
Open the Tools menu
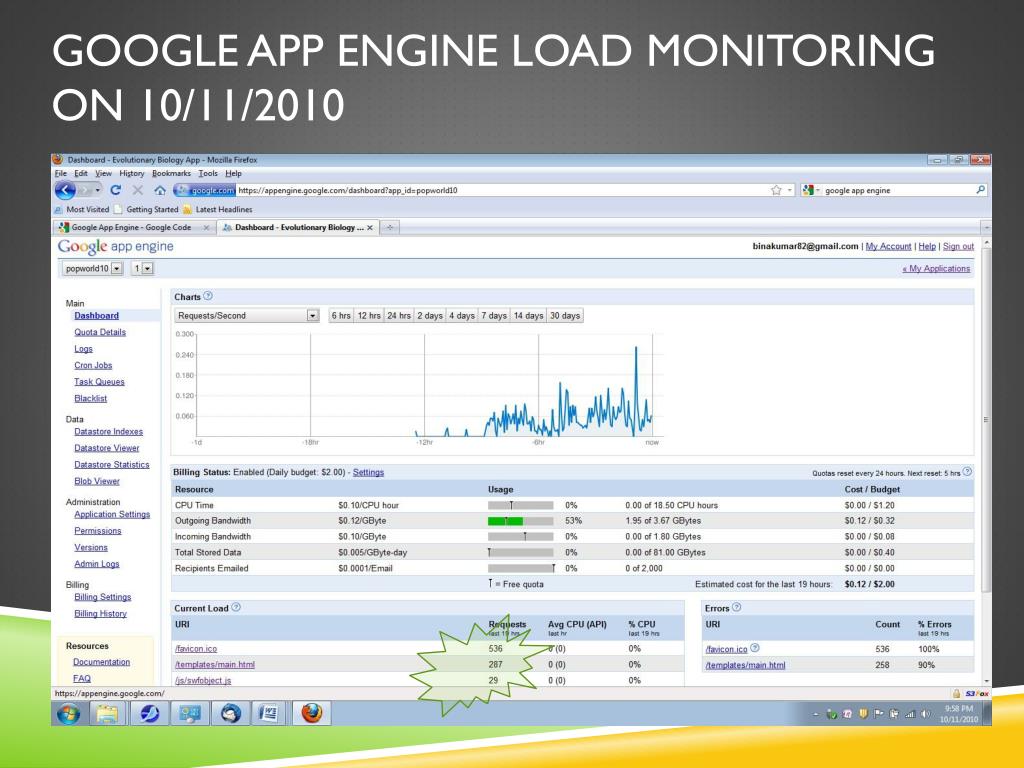tap(208, 174)
